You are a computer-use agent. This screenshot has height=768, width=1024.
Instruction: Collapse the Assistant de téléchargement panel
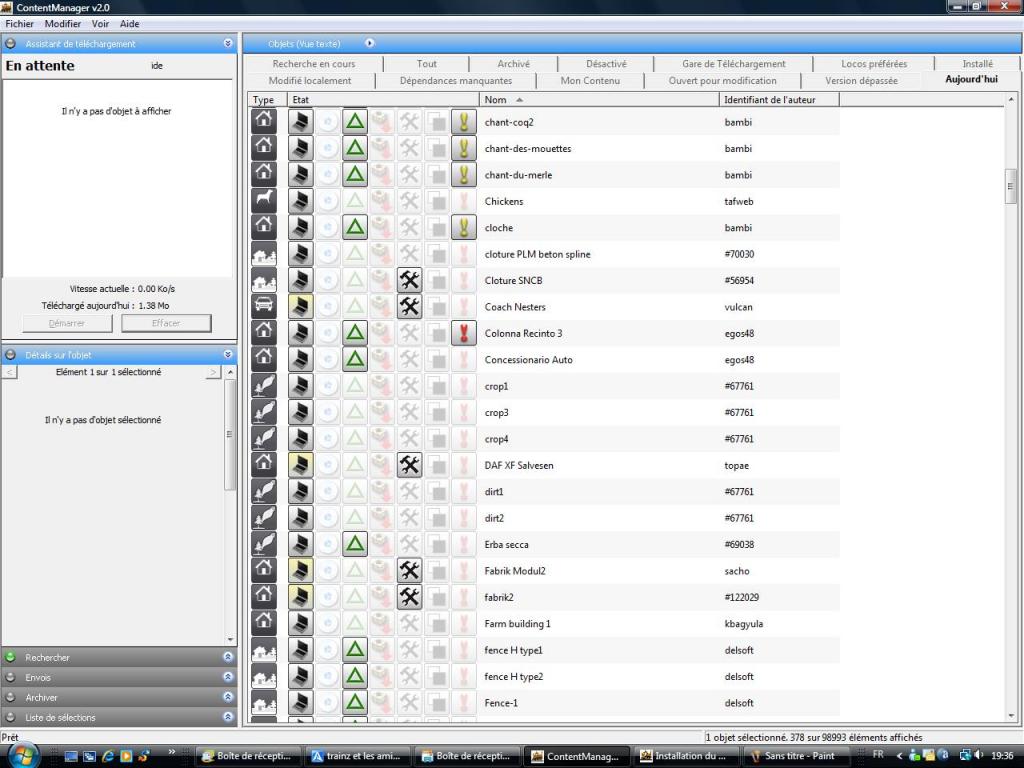(228, 43)
